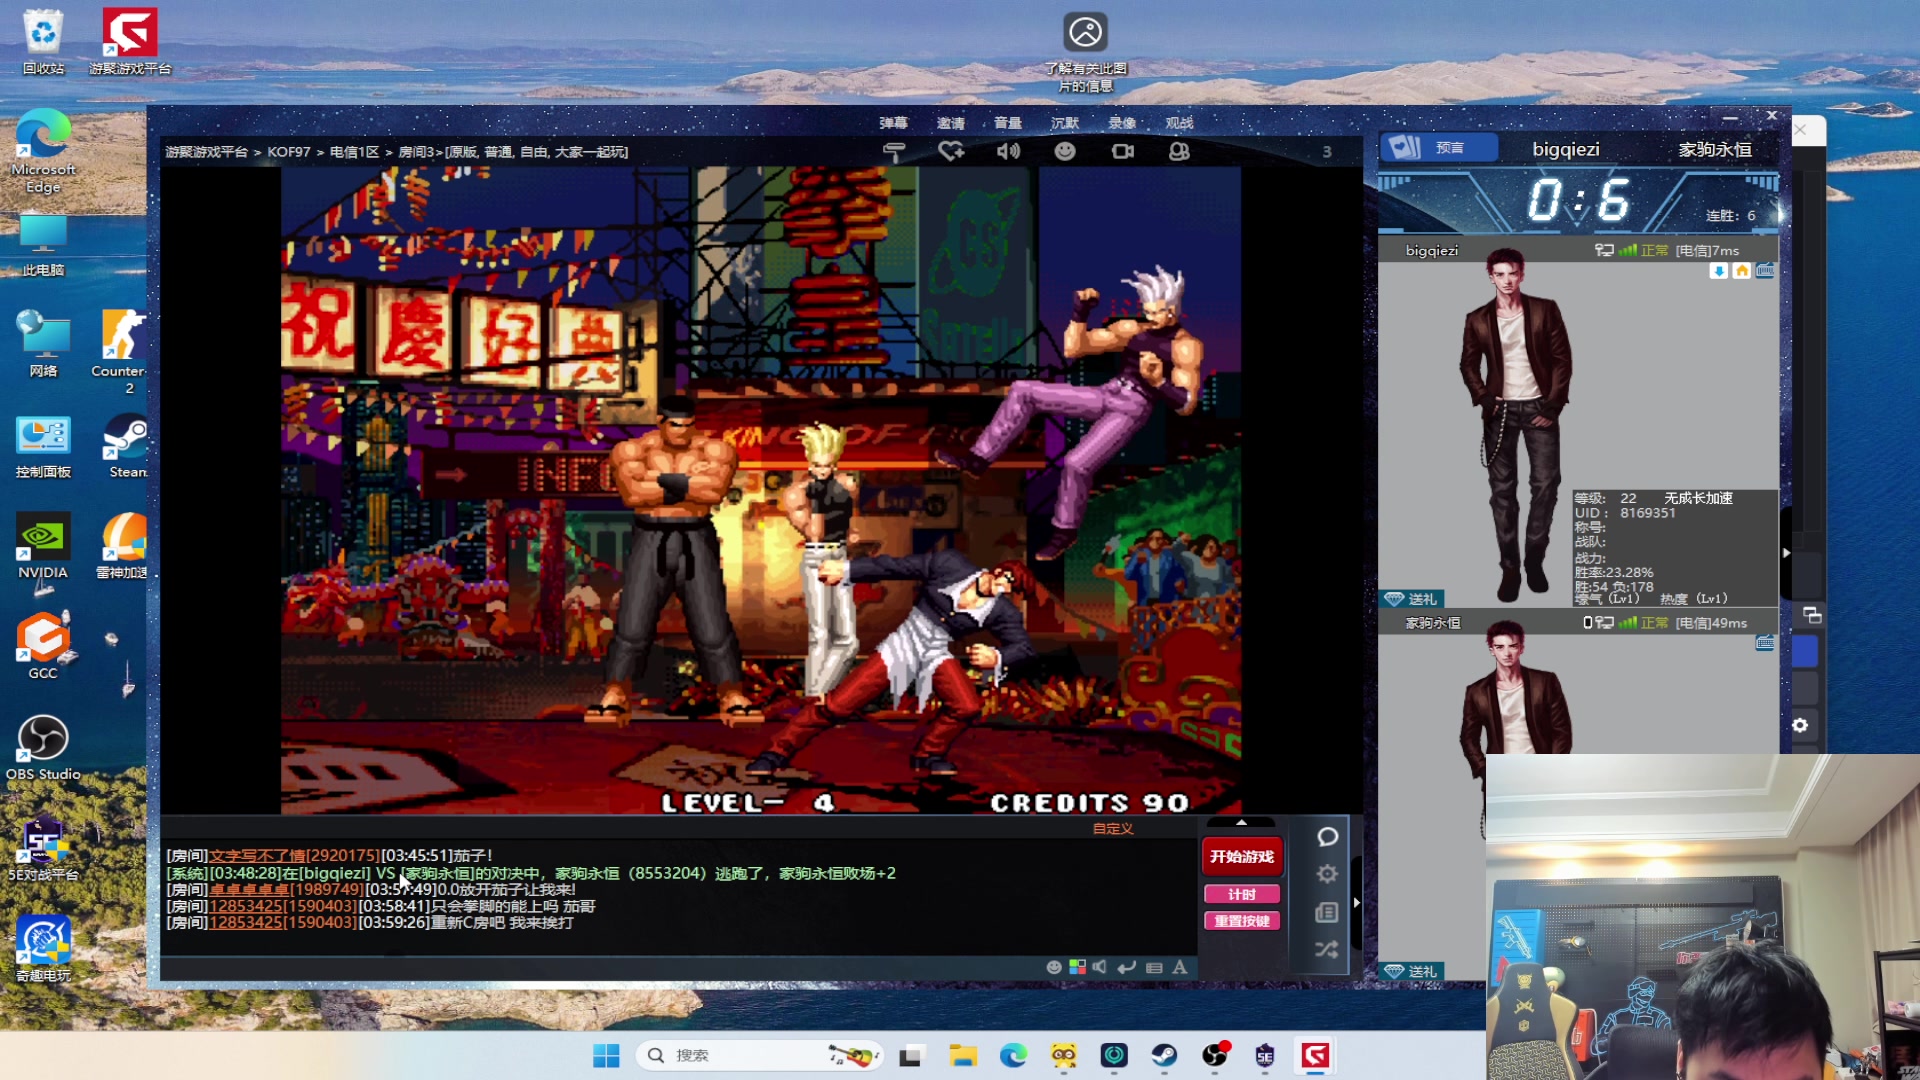Open the 观战 spectator icon
The height and width of the screenshot is (1080, 1920).
click(x=1180, y=151)
